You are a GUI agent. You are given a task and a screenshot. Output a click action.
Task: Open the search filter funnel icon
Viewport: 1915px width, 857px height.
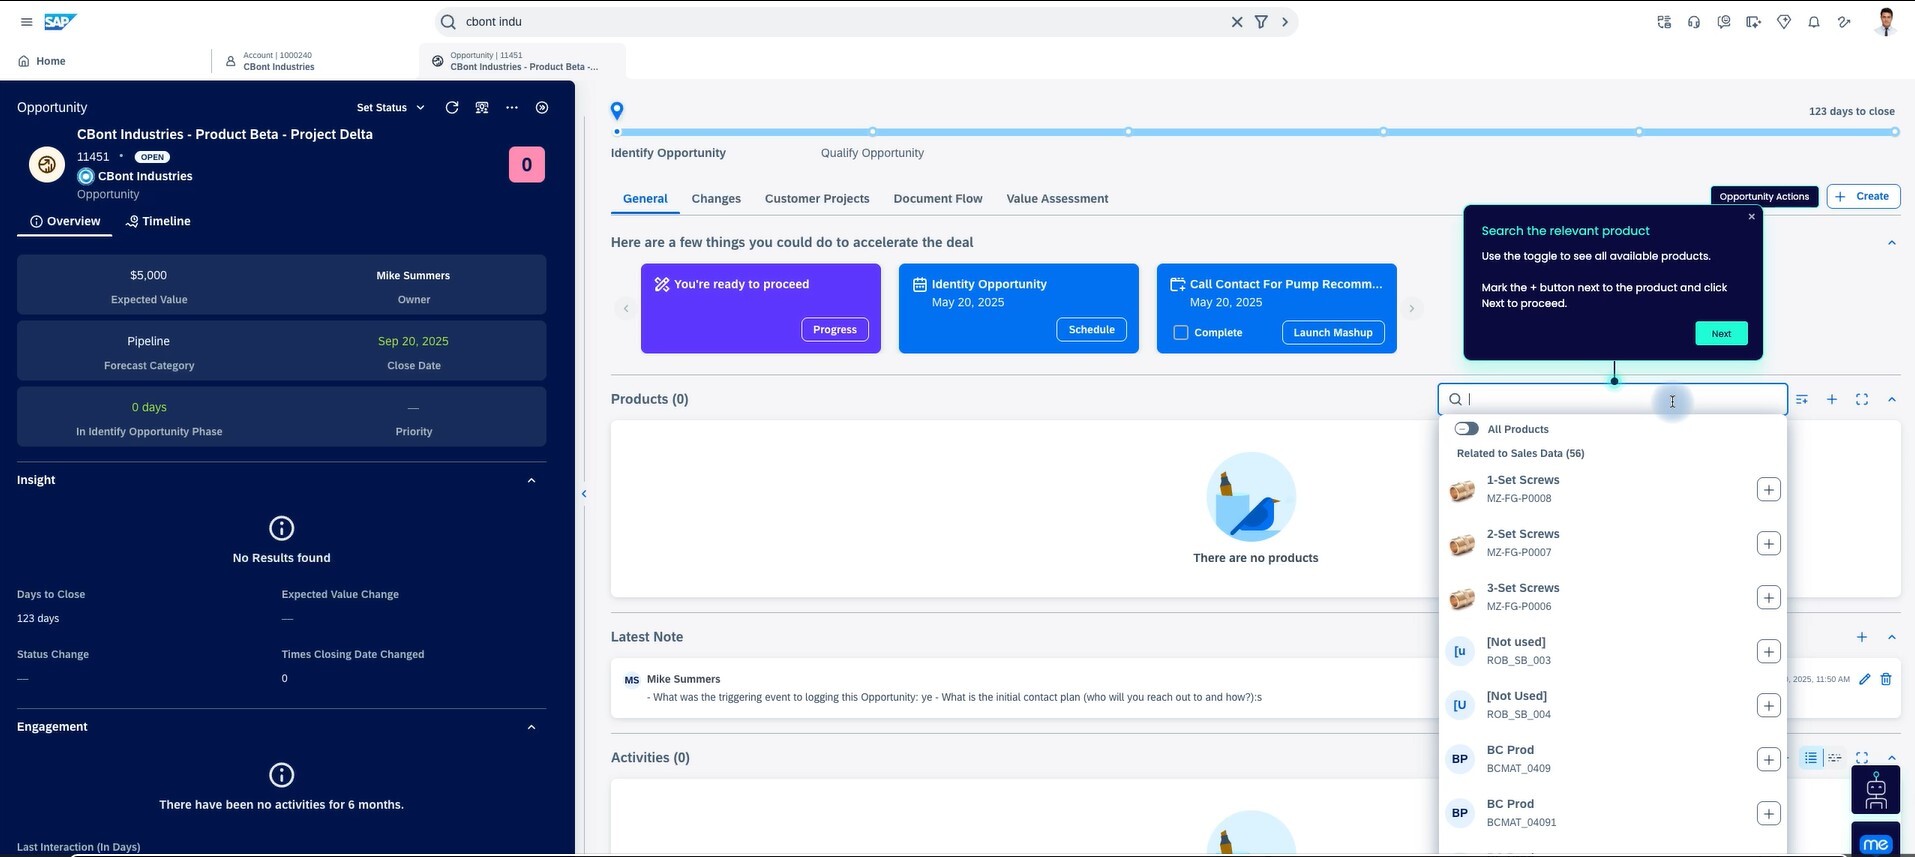click(x=1261, y=22)
